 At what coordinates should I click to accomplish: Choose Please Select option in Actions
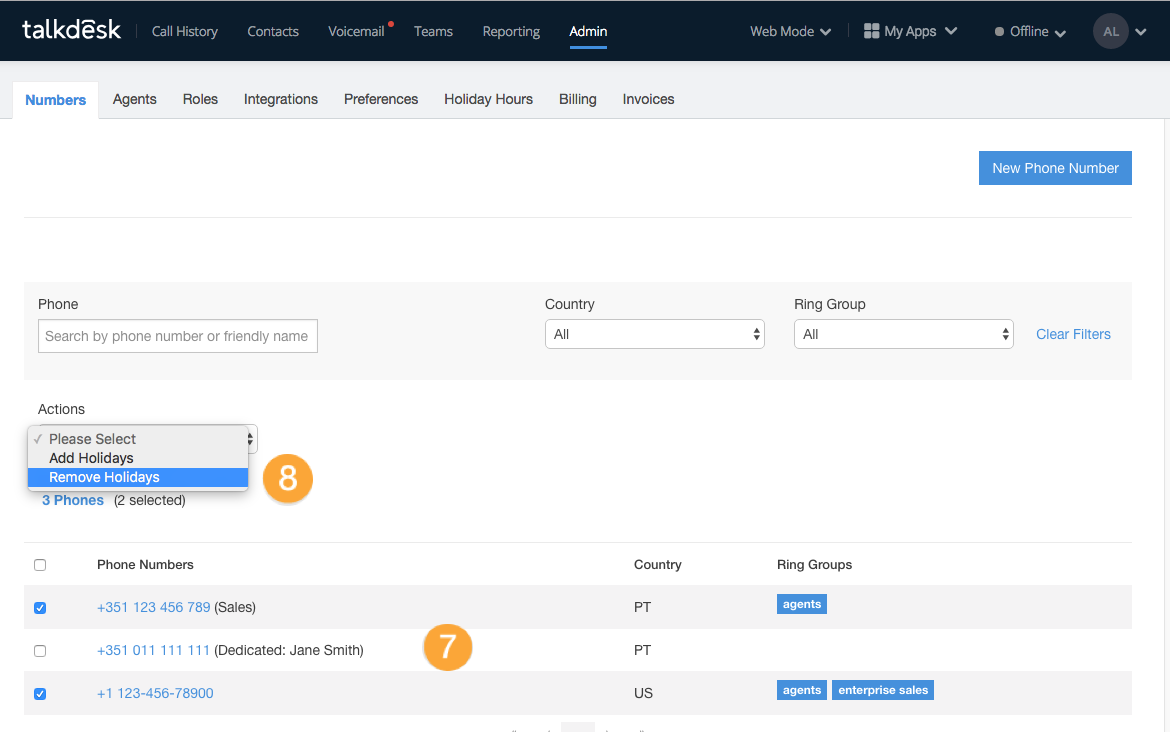[x=138, y=439]
